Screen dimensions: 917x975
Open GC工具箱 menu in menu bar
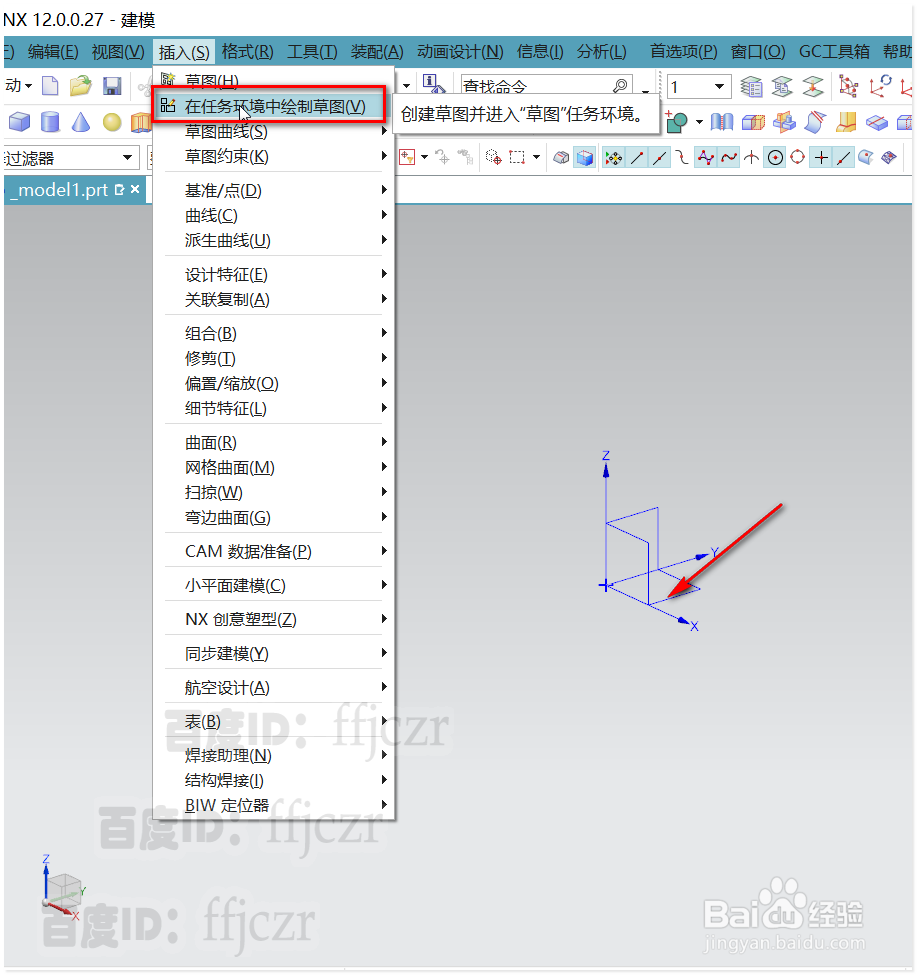pyautogui.click(x=834, y=52)
